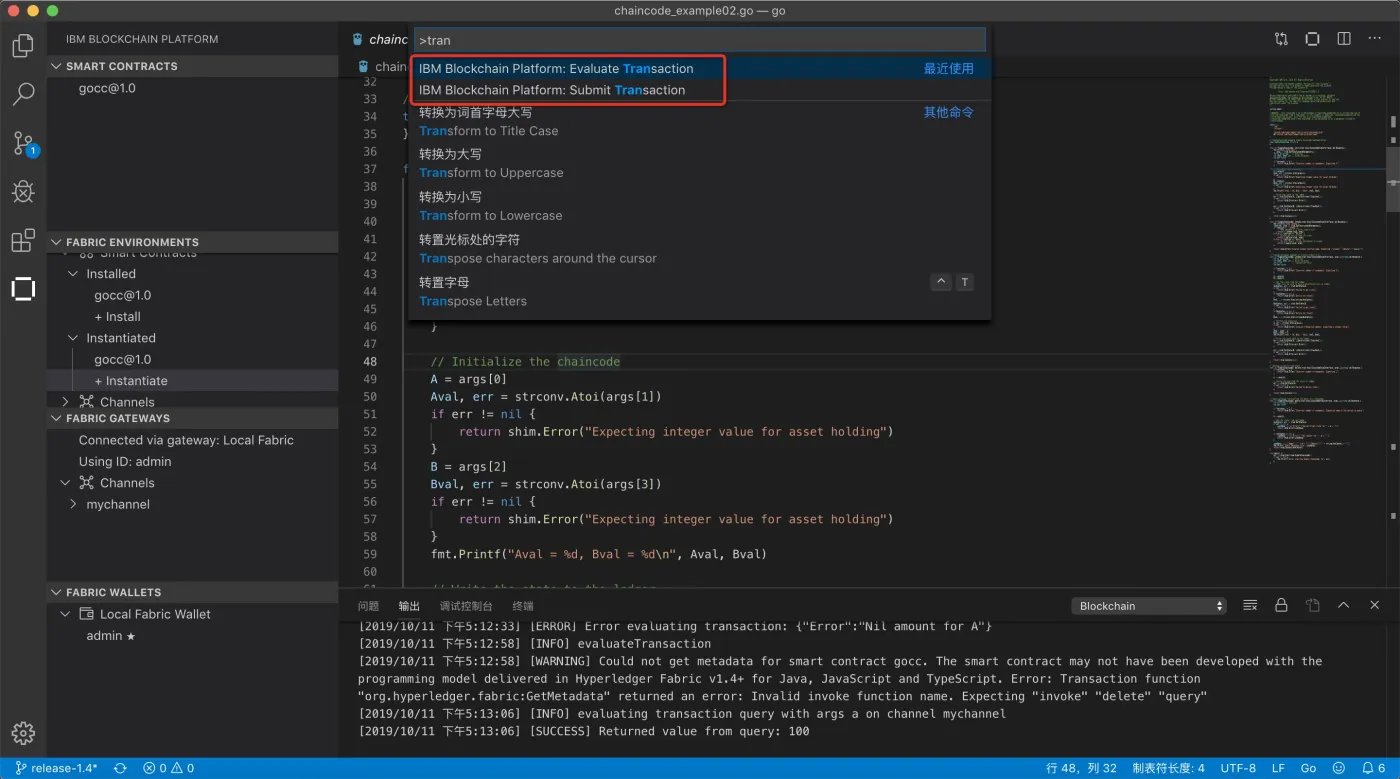The height and width of the screenshot is (779, 1400).
Task: Open the Blockchain output channel dropdown
Action: click(x=1149, y=606)
